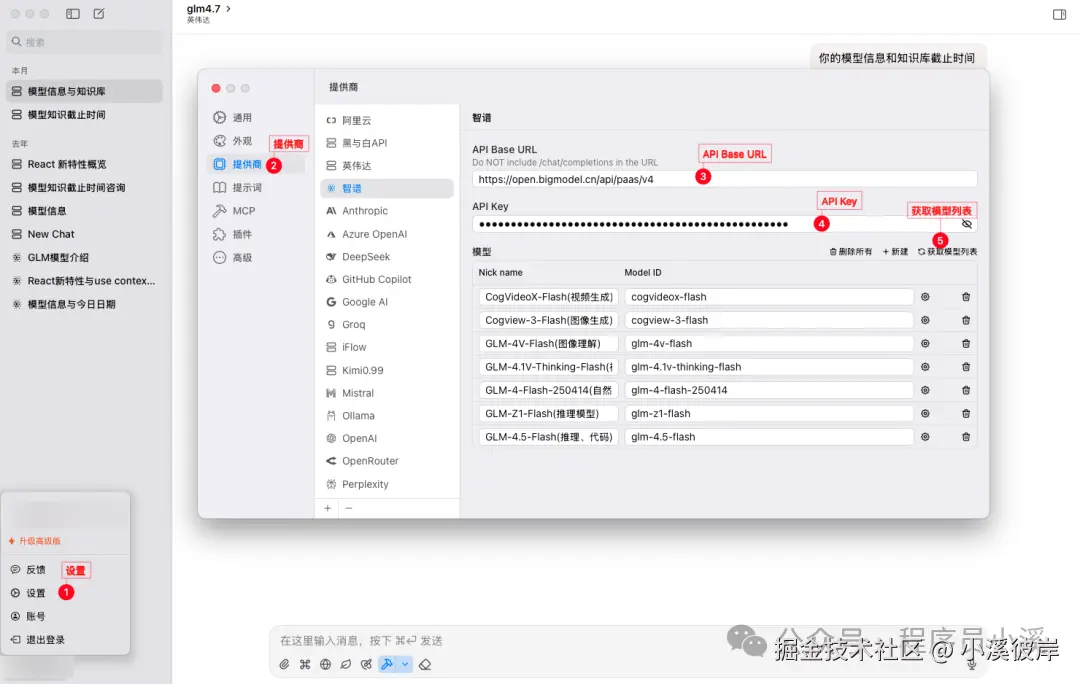Toggle the highlighted hammer tools option
Image resolution: width=1080 pixels, height=684 pixels.
click(x=388, y=663)
